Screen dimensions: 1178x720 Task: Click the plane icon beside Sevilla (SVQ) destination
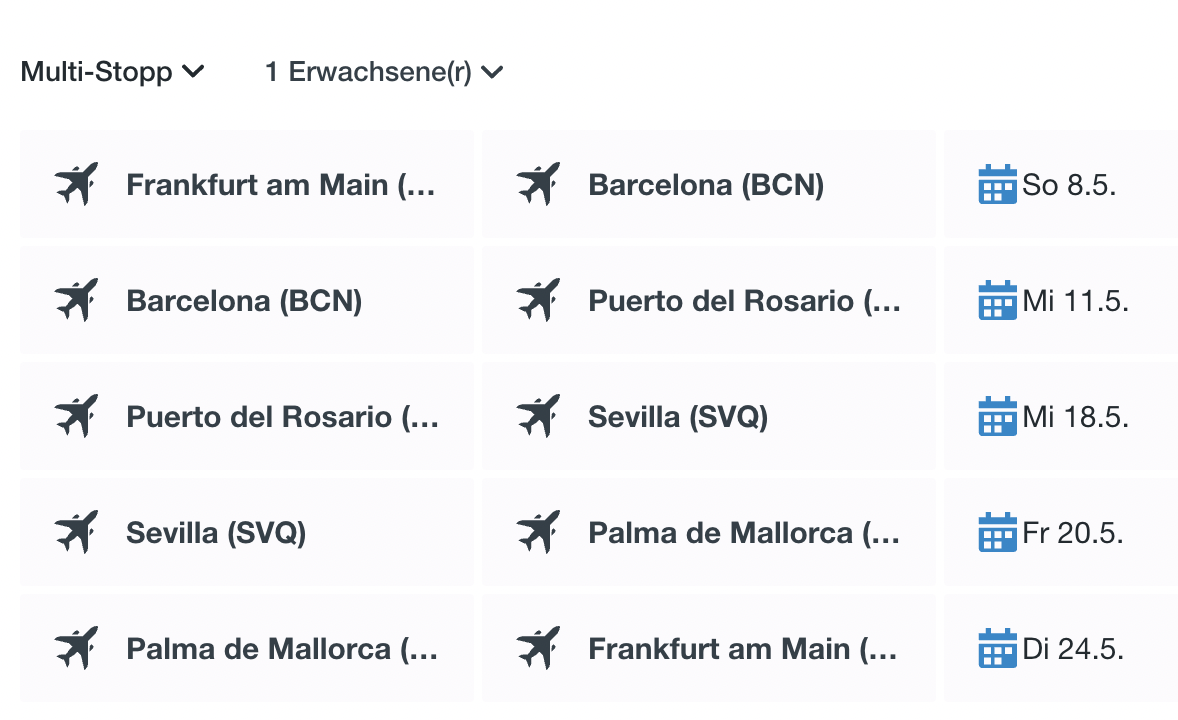point(539,416)
